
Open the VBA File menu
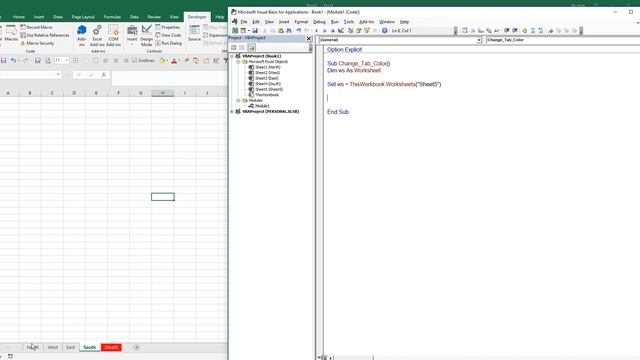point(244,22)
